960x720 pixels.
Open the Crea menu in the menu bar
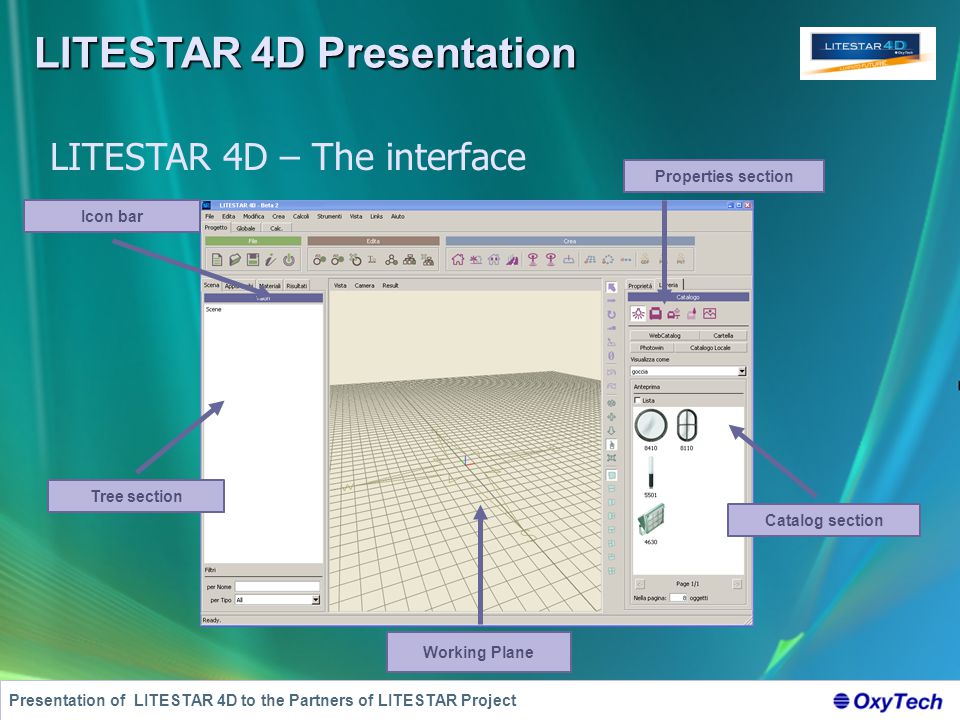pyautogui.click(x=279, y=217)
